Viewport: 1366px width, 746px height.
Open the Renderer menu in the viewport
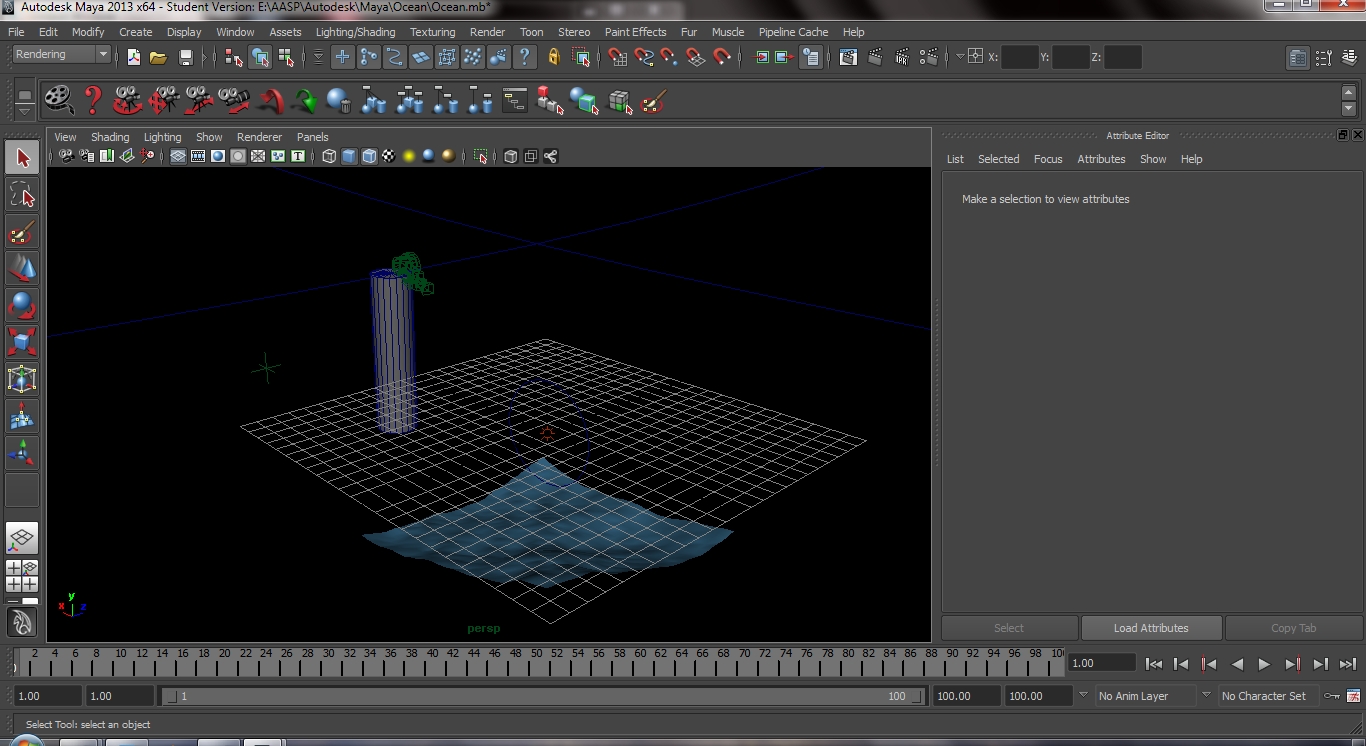[259, 137]
